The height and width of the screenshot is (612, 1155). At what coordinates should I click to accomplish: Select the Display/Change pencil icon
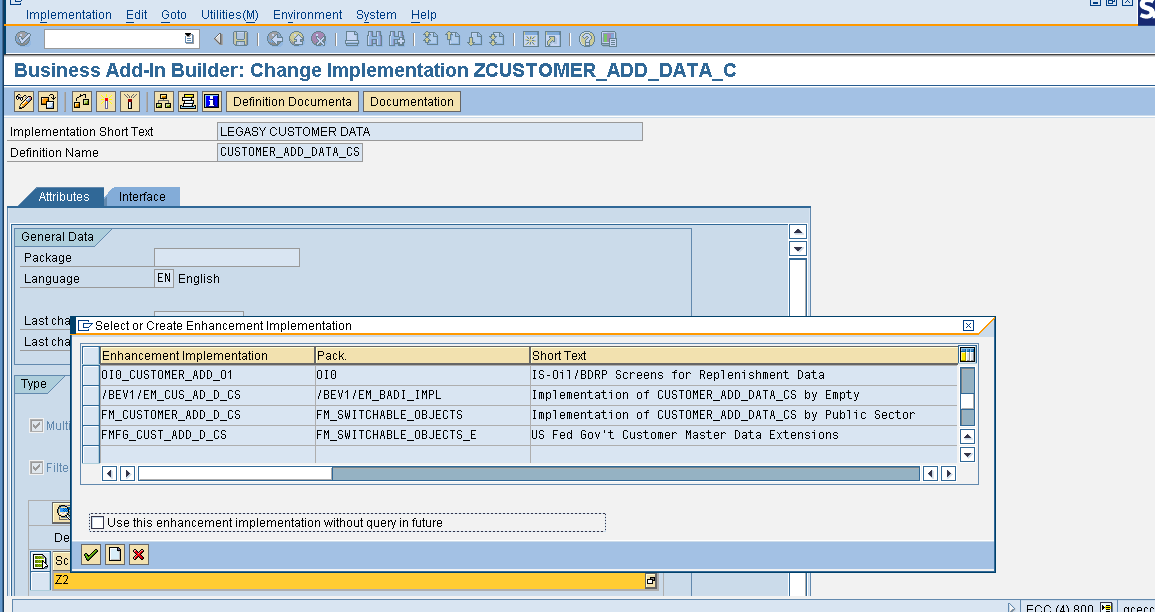(21, 101)
